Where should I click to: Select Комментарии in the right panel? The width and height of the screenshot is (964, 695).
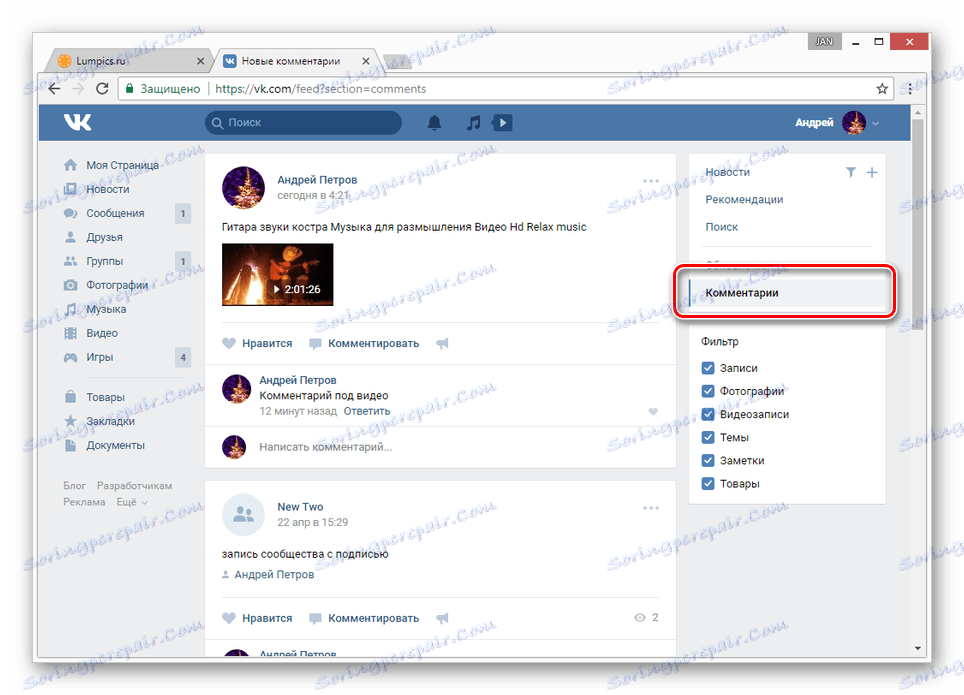click(x=787, y=293)
